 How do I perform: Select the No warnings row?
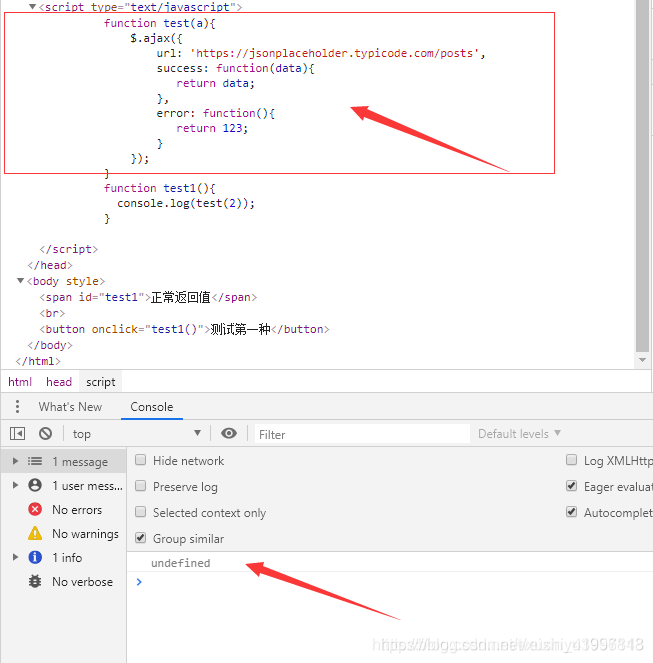[63, 533]
